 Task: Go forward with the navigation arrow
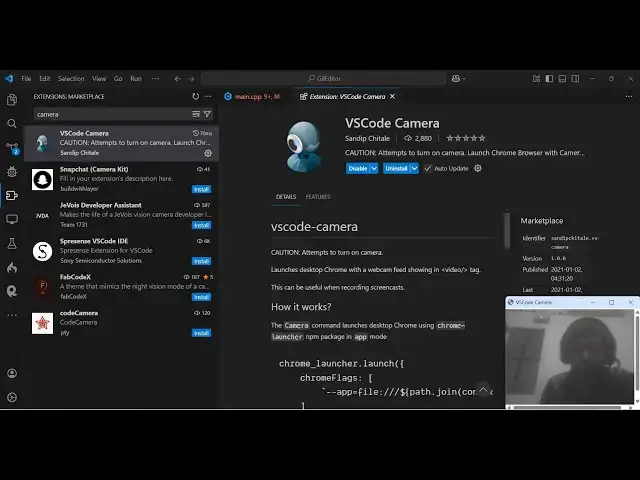click(x=191, y=79)
